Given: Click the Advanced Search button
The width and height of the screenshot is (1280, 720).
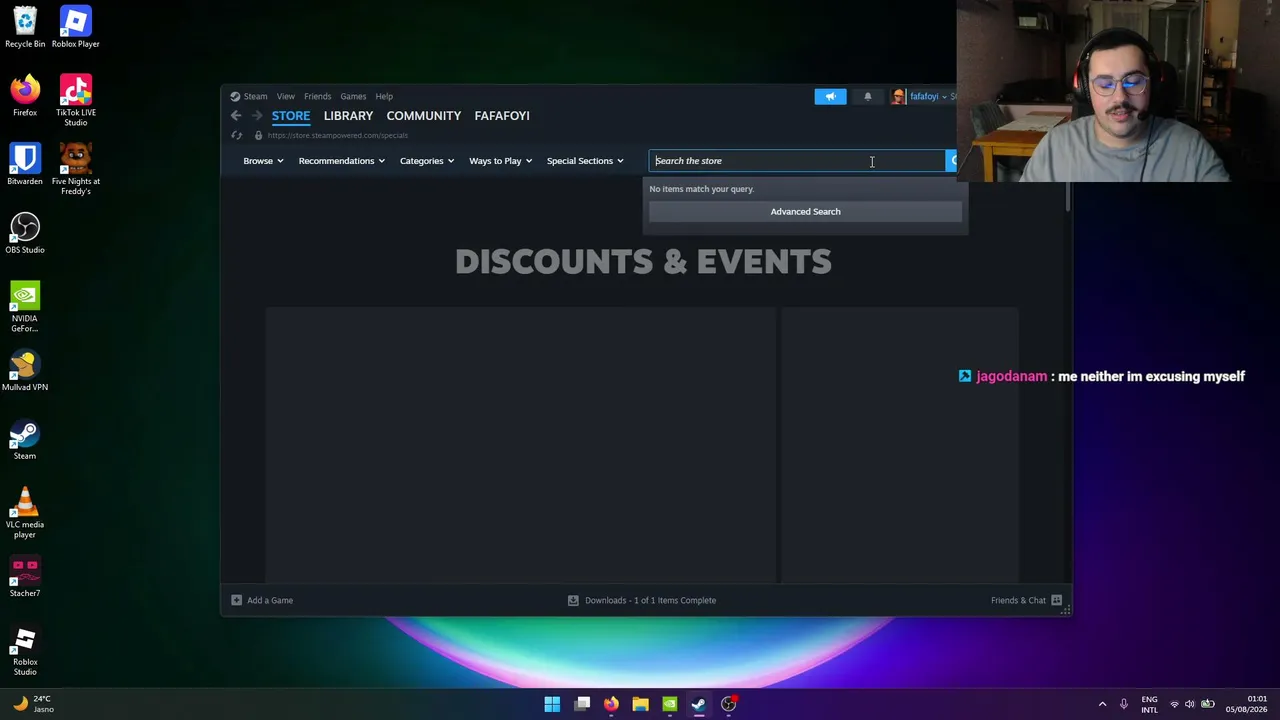Looking at the screenshot, I should (805, 211).
